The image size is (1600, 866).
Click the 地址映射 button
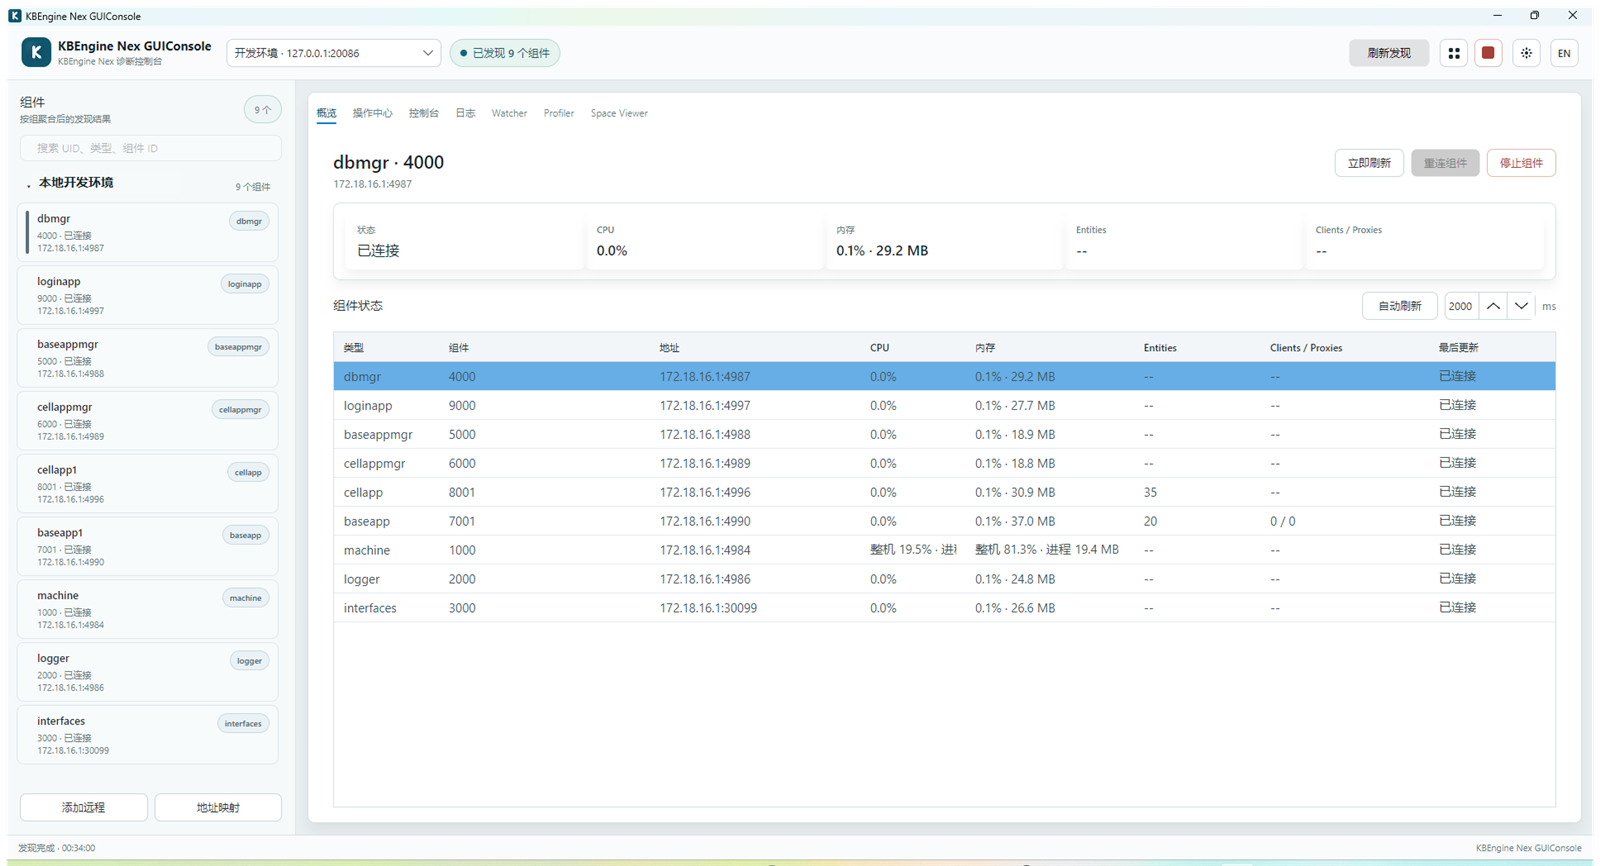coord(218,807)
